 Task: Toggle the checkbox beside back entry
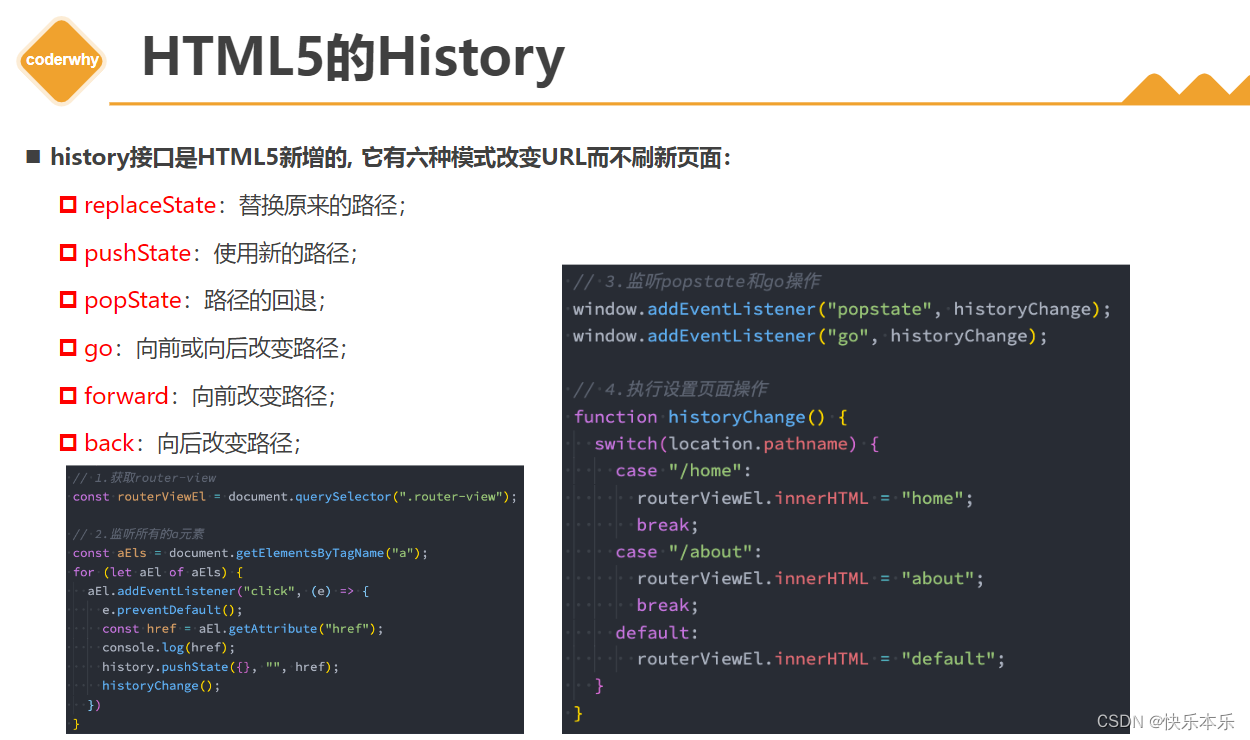67,443
